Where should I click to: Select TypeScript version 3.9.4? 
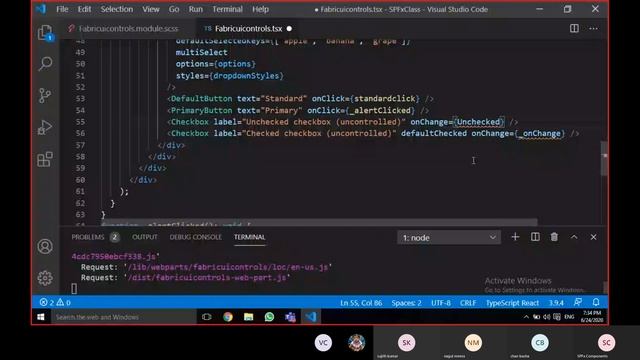pos(556,303)
